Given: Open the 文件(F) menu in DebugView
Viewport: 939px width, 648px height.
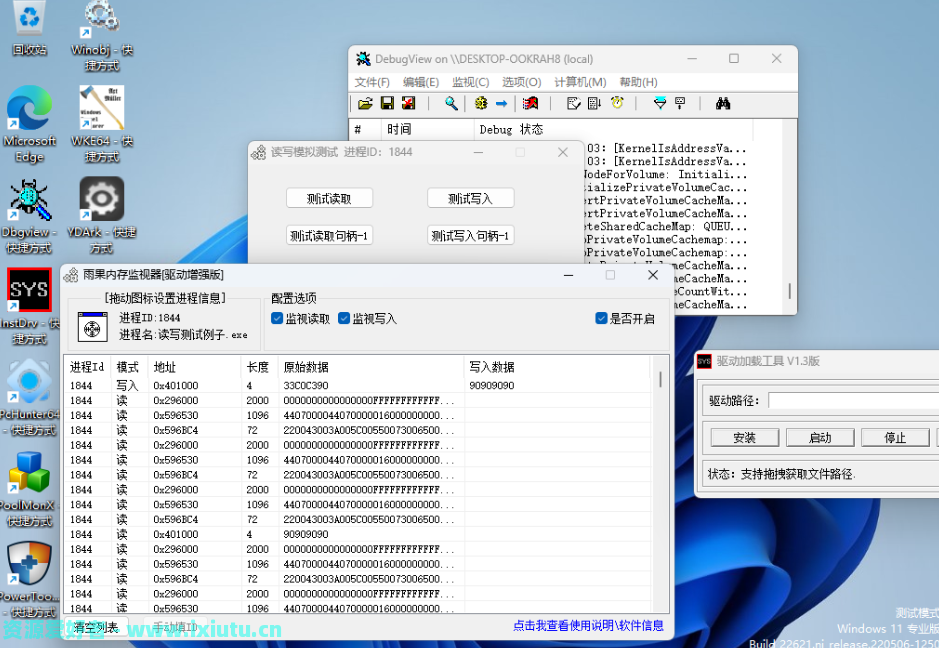Looking at the screenshot, I should [x=372, y=82].
